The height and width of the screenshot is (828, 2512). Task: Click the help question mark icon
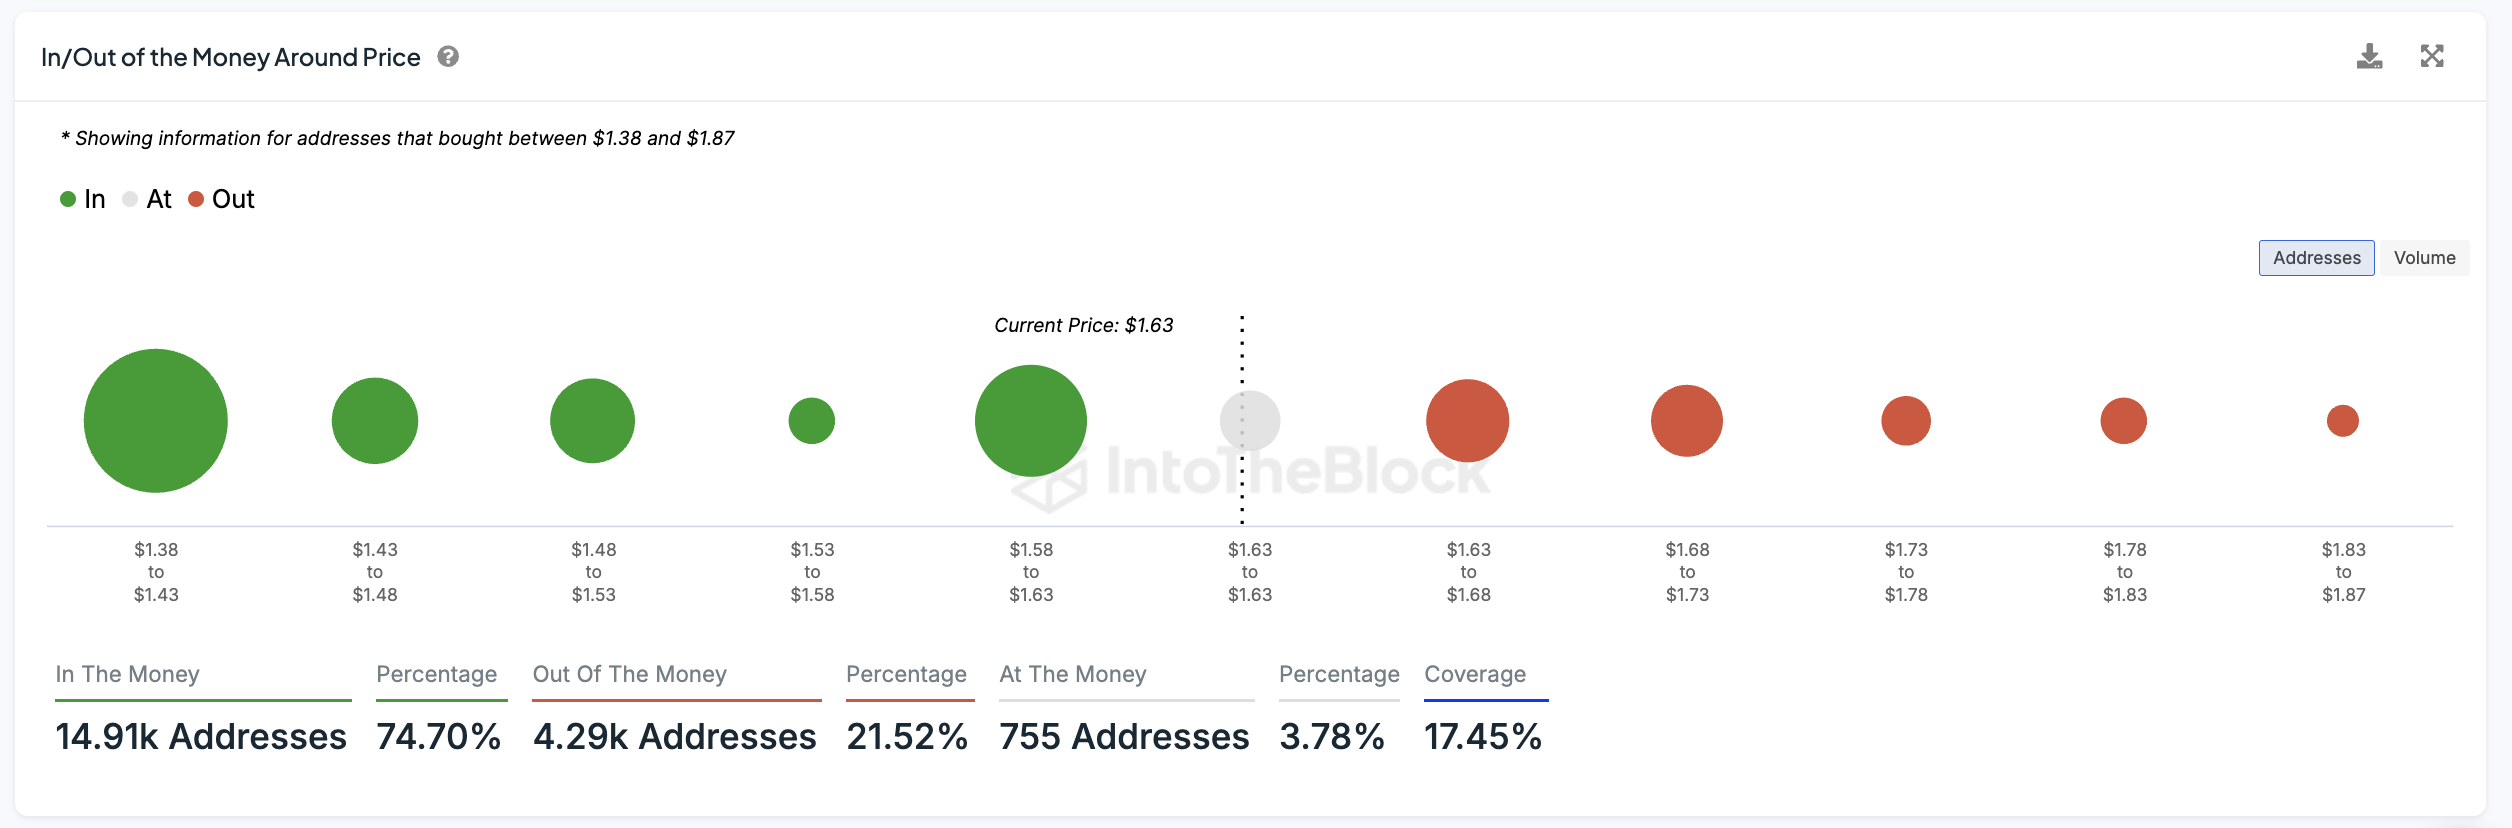click(448, 57)
